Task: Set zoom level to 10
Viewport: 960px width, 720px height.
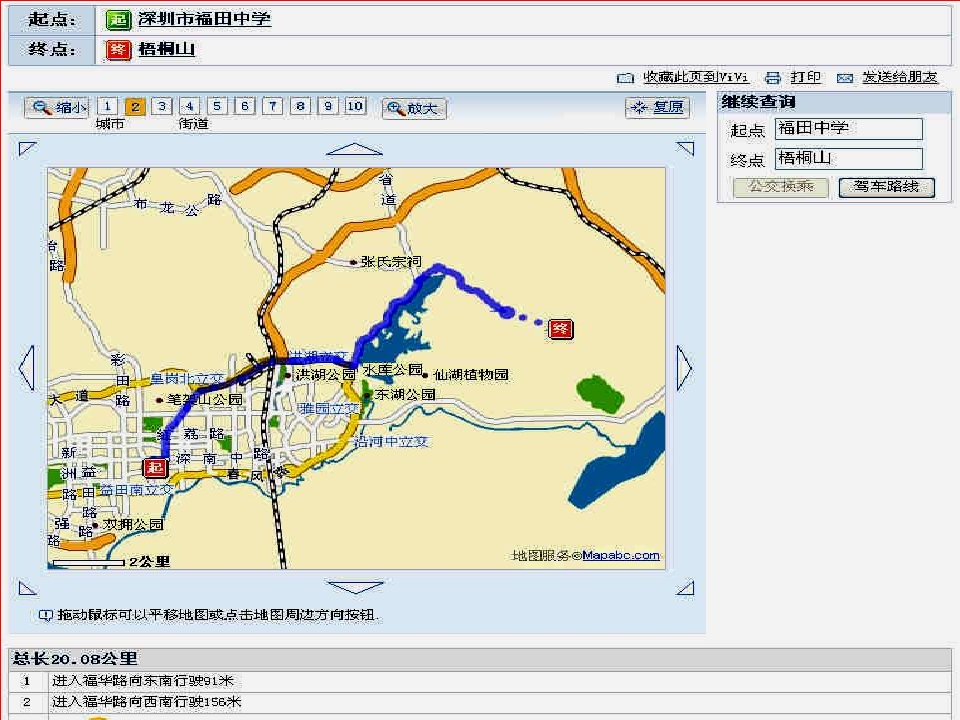Action: [x=355, y=106]
